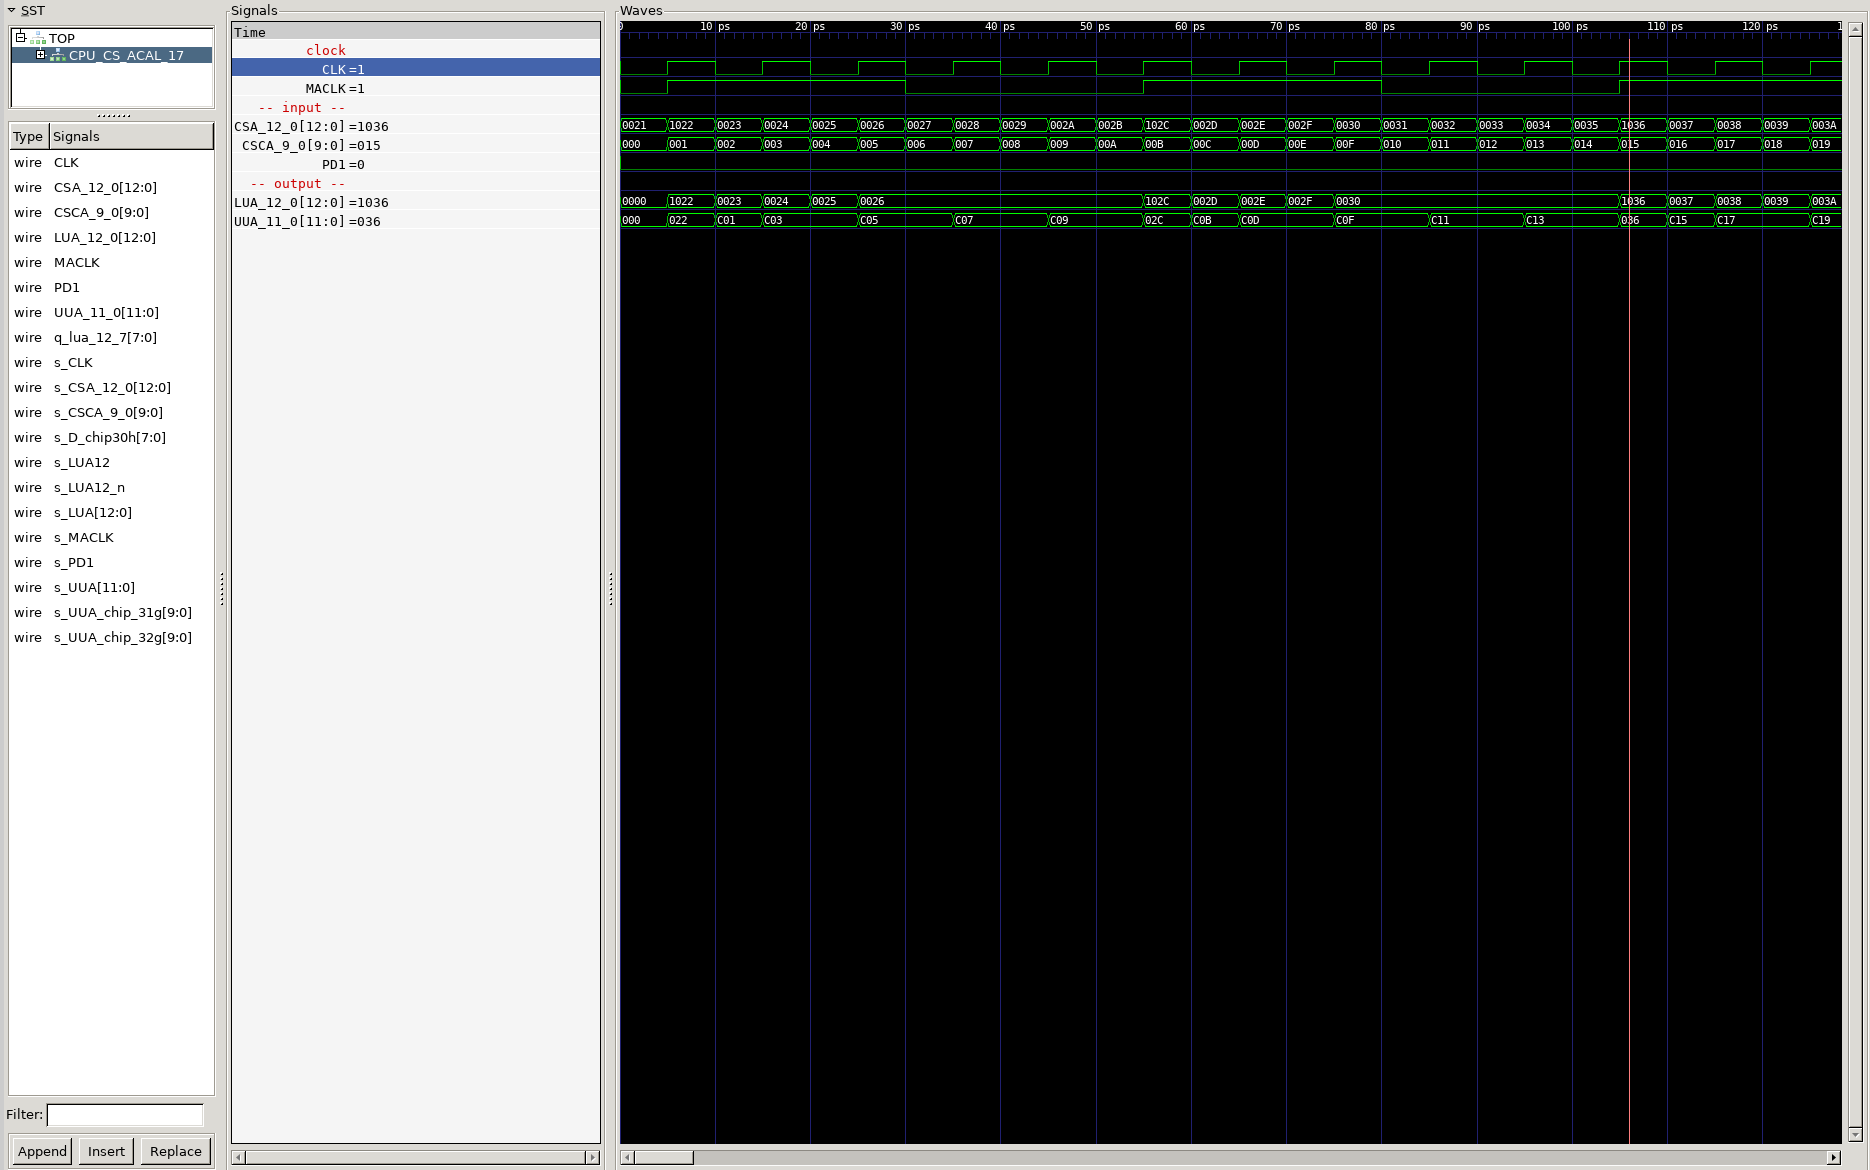
Task: Select the LUA_12_0[12:0]=1036 trace row
Action: pyautogui.click(x=416, y=202)
